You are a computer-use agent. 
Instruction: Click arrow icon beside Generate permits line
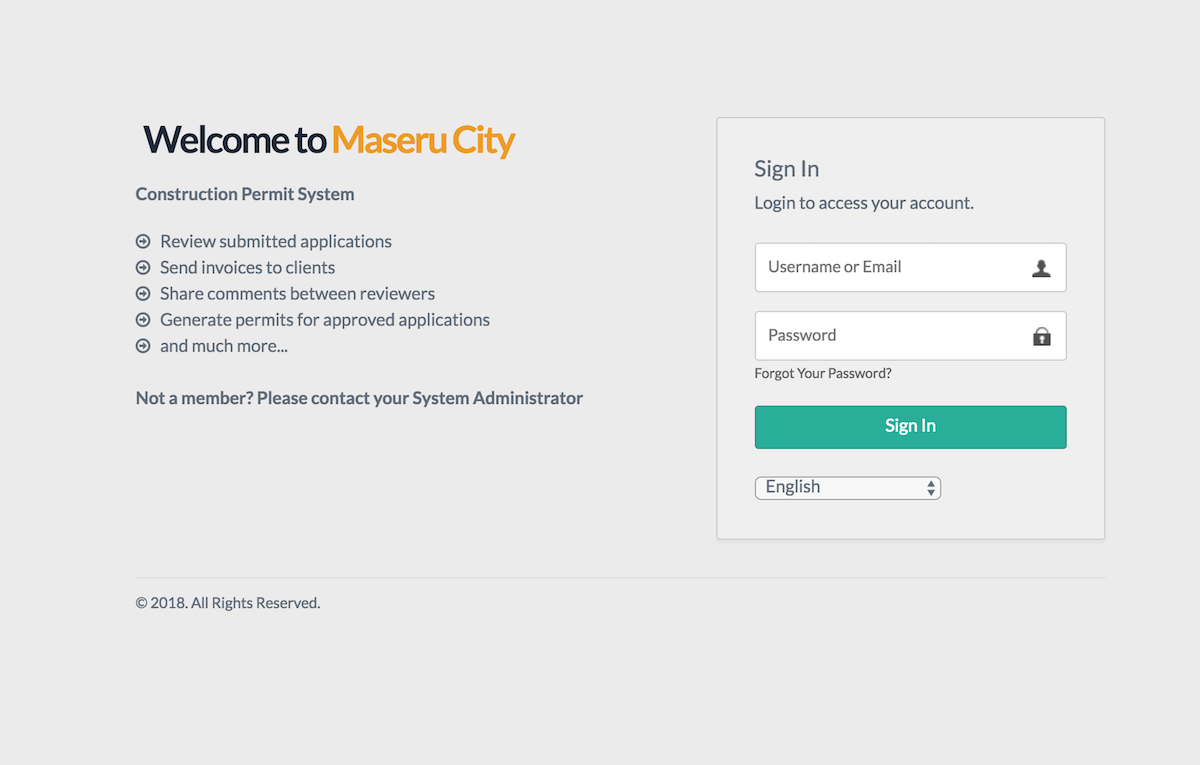143,320
